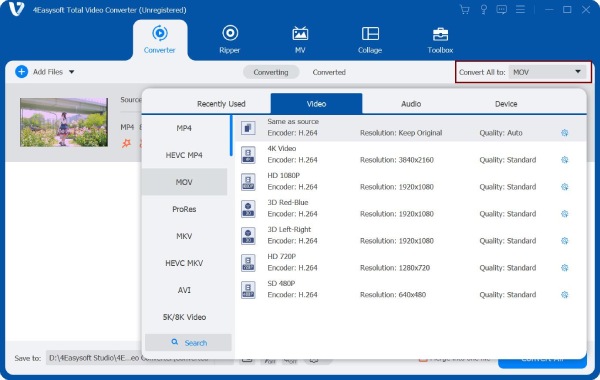This screenshot has width=600, height=380.
Task: Select the Recently Used format tab
Action: tap(221, 104)
